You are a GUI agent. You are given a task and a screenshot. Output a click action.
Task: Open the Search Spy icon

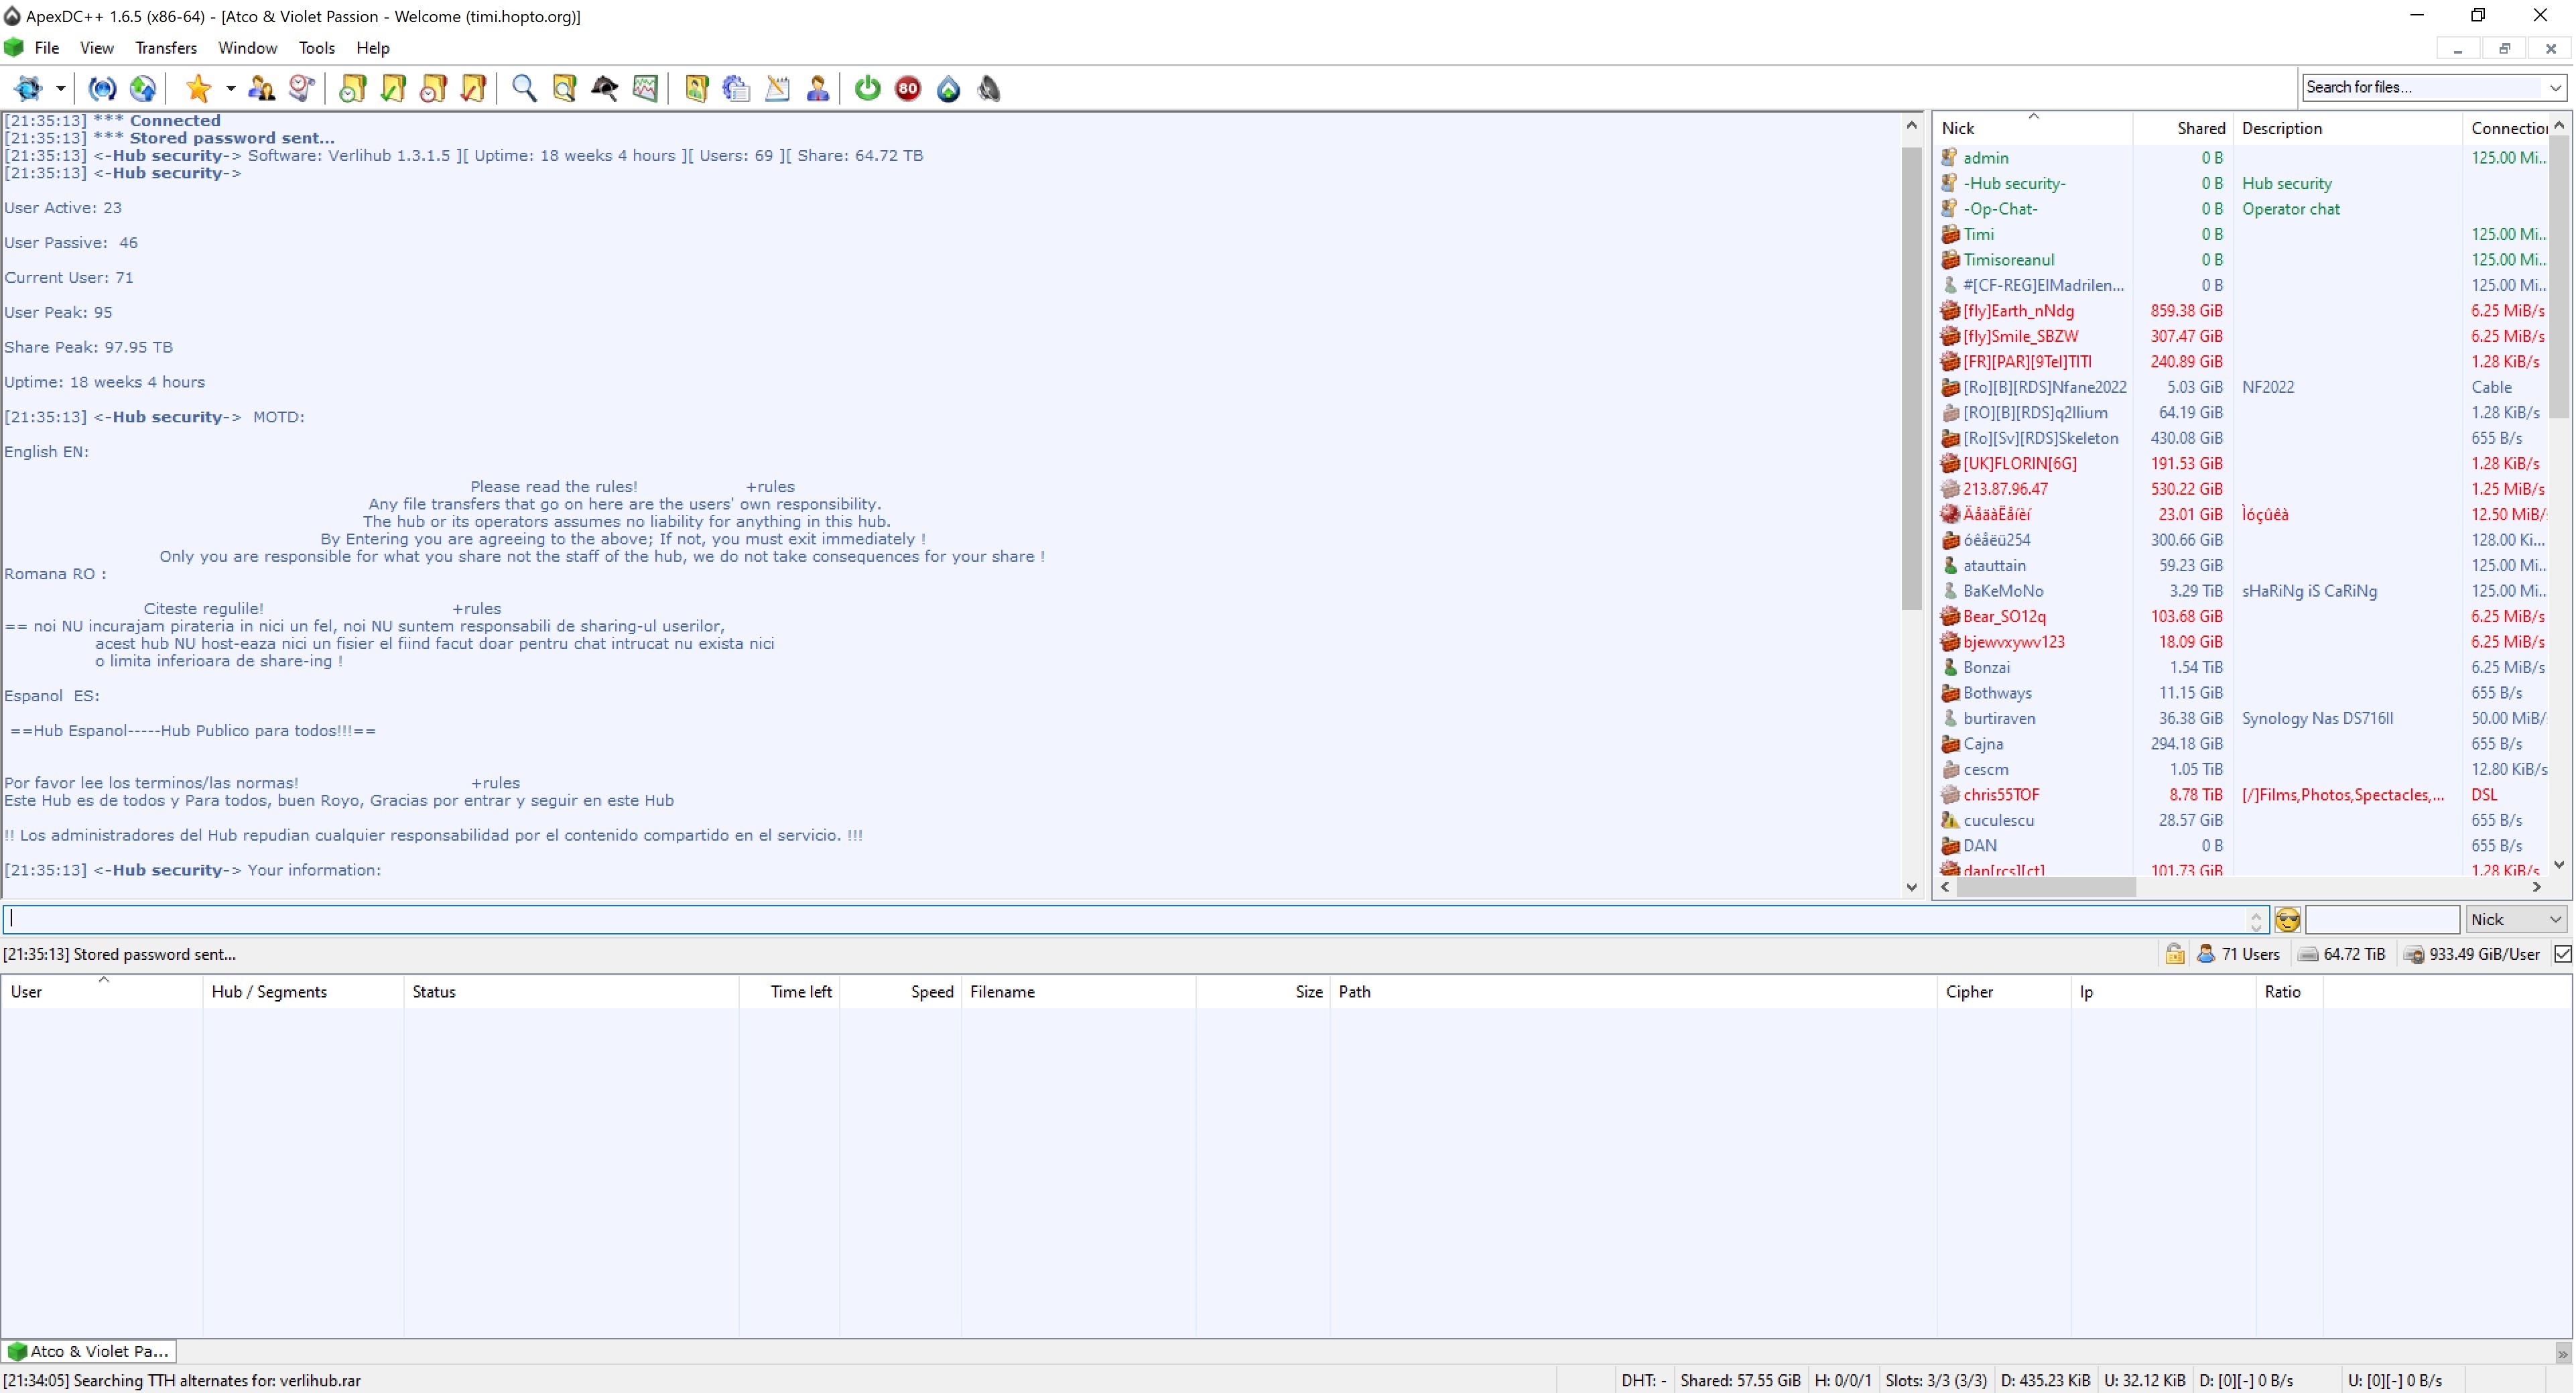tap(605, 89)
